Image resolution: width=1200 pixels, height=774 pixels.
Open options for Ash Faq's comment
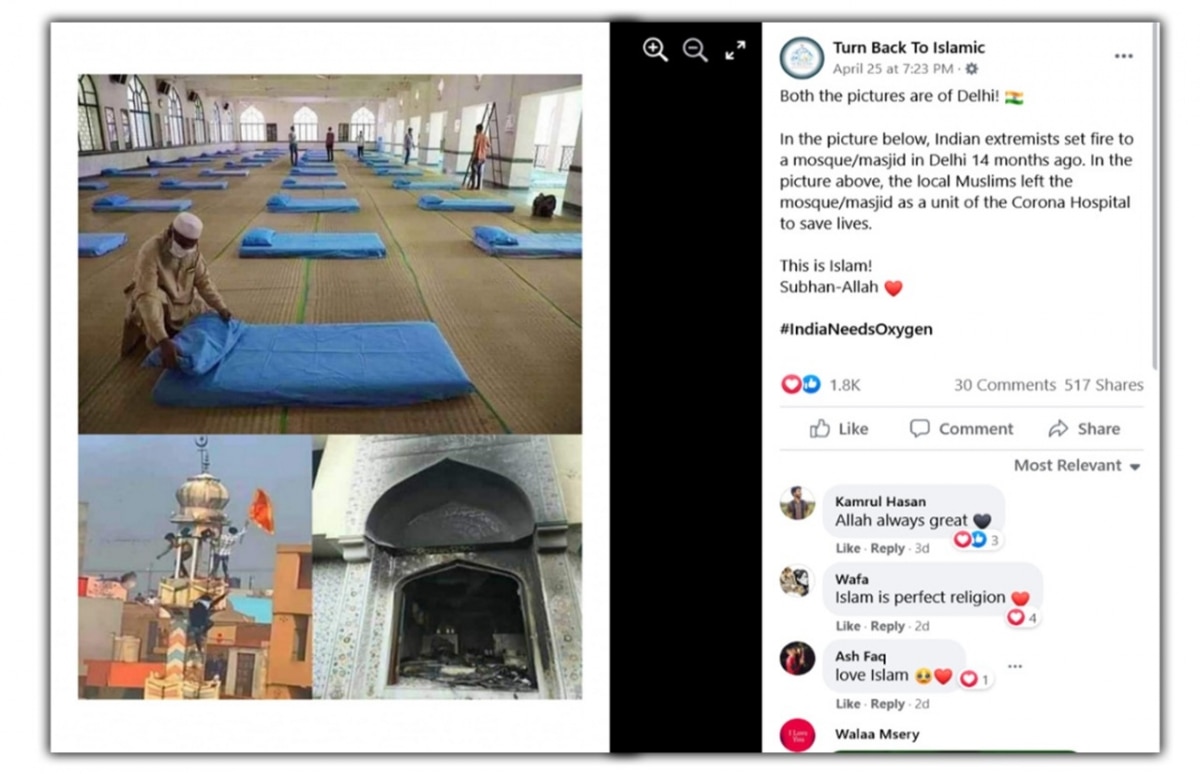pos(1015,666)
